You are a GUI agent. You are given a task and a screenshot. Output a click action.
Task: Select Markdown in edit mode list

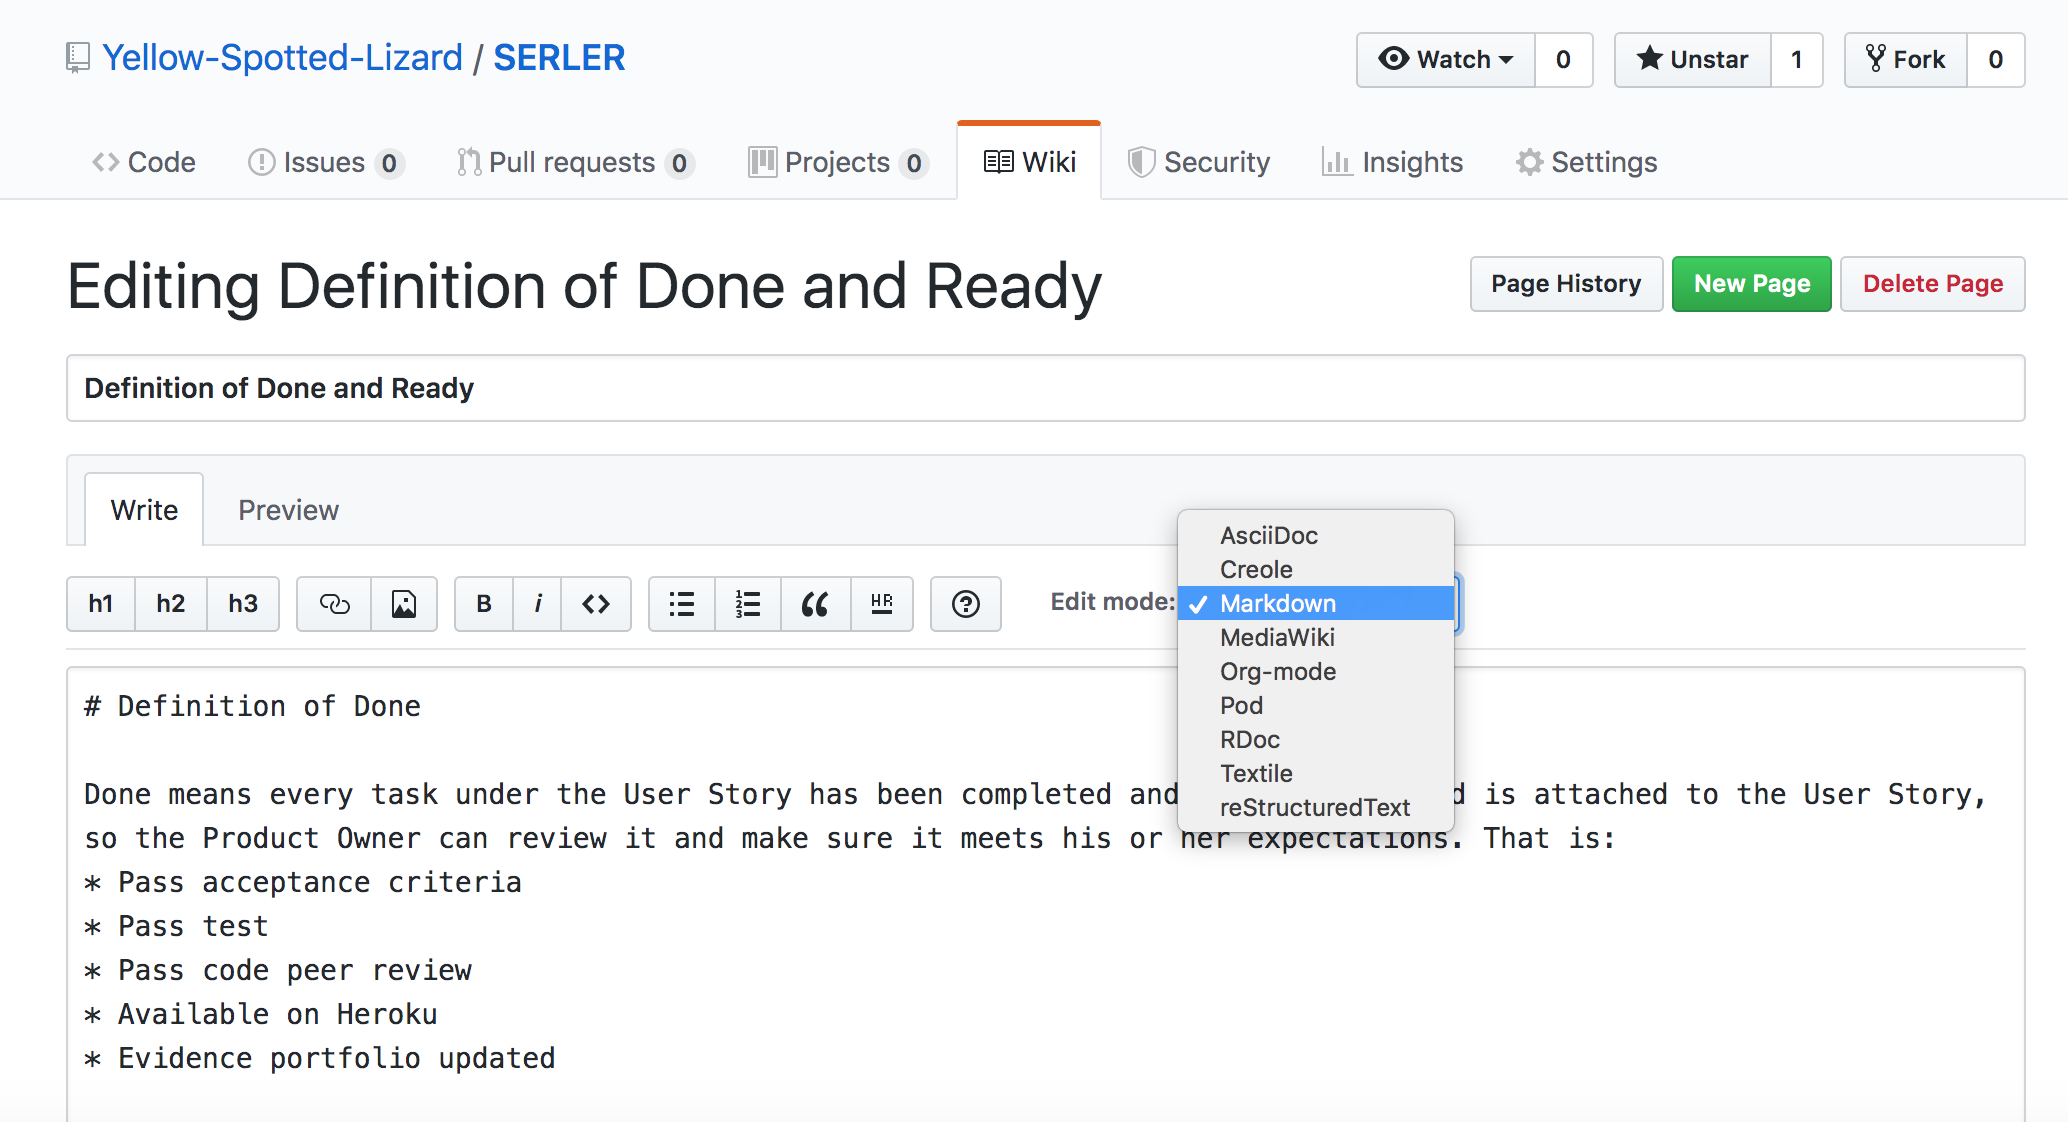point(1316,604)
